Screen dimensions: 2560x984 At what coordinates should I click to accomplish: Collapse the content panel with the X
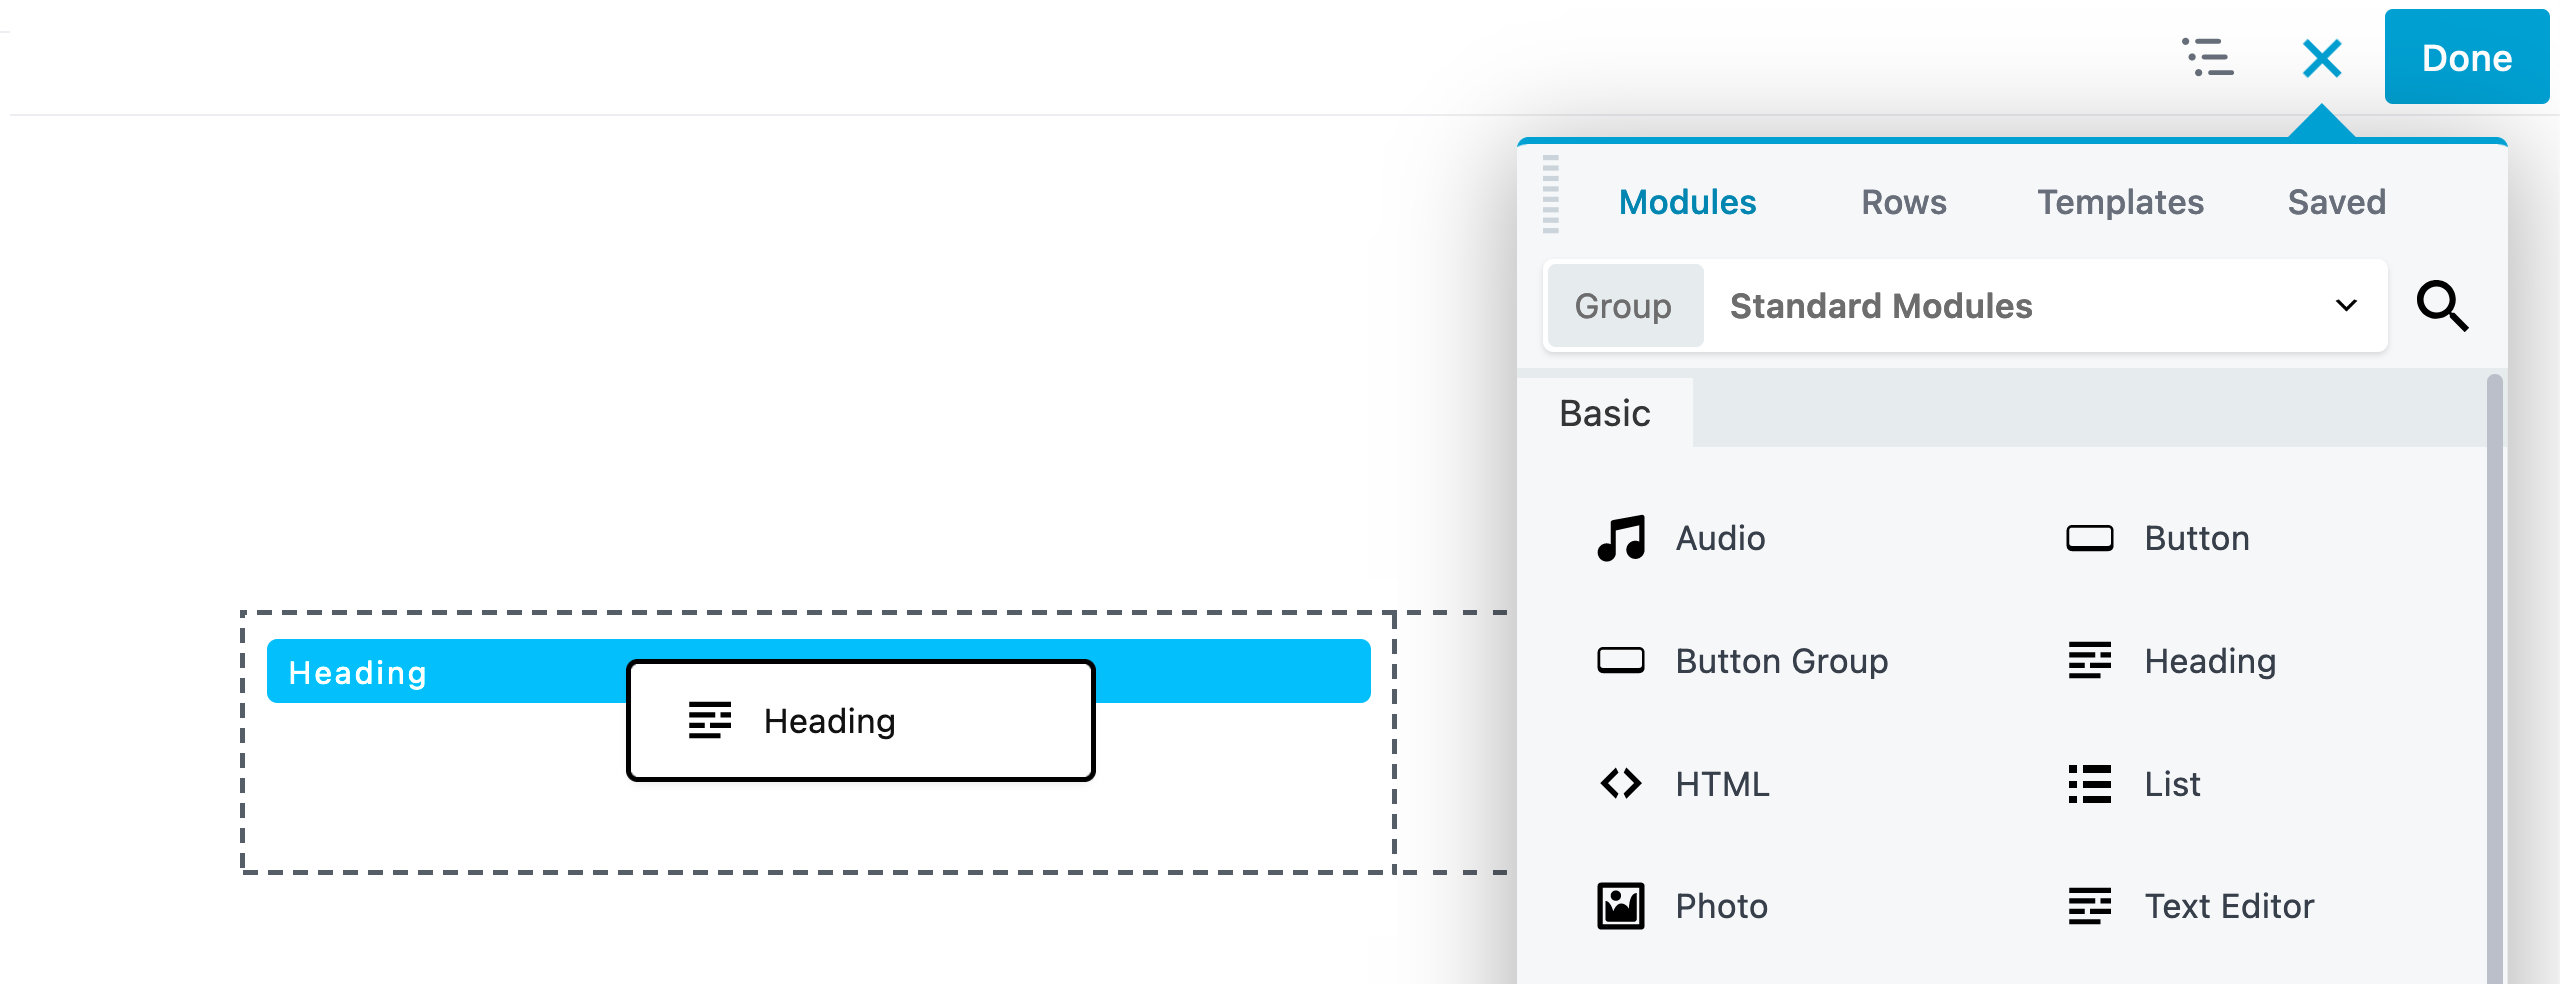click(2321, 57)
